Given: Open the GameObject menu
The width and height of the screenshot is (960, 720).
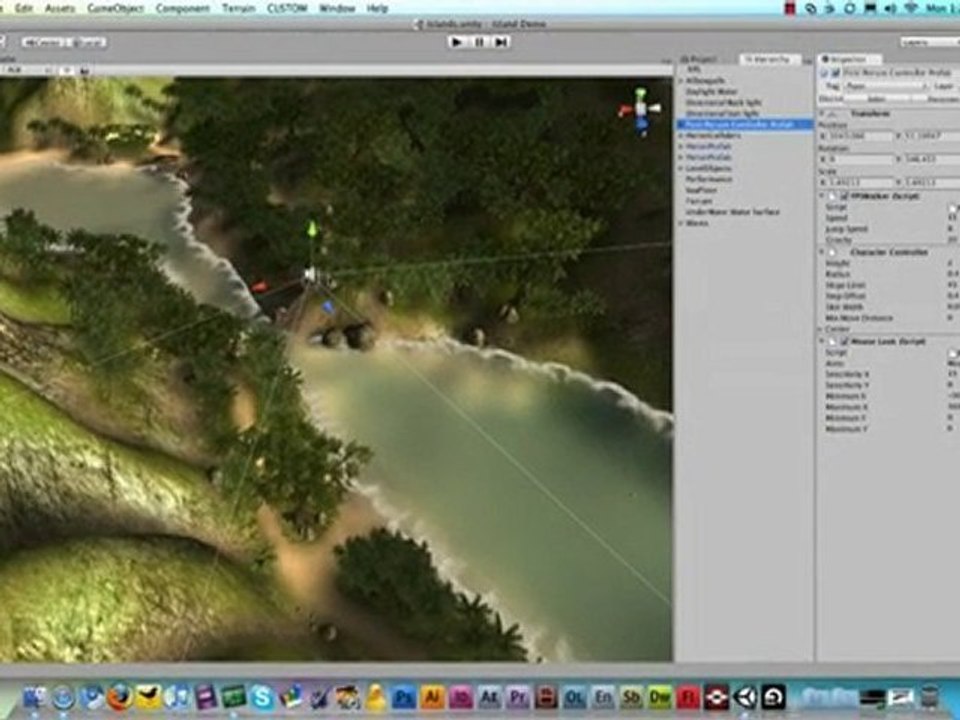Looking at the screenshot, I should click(115, 8).
